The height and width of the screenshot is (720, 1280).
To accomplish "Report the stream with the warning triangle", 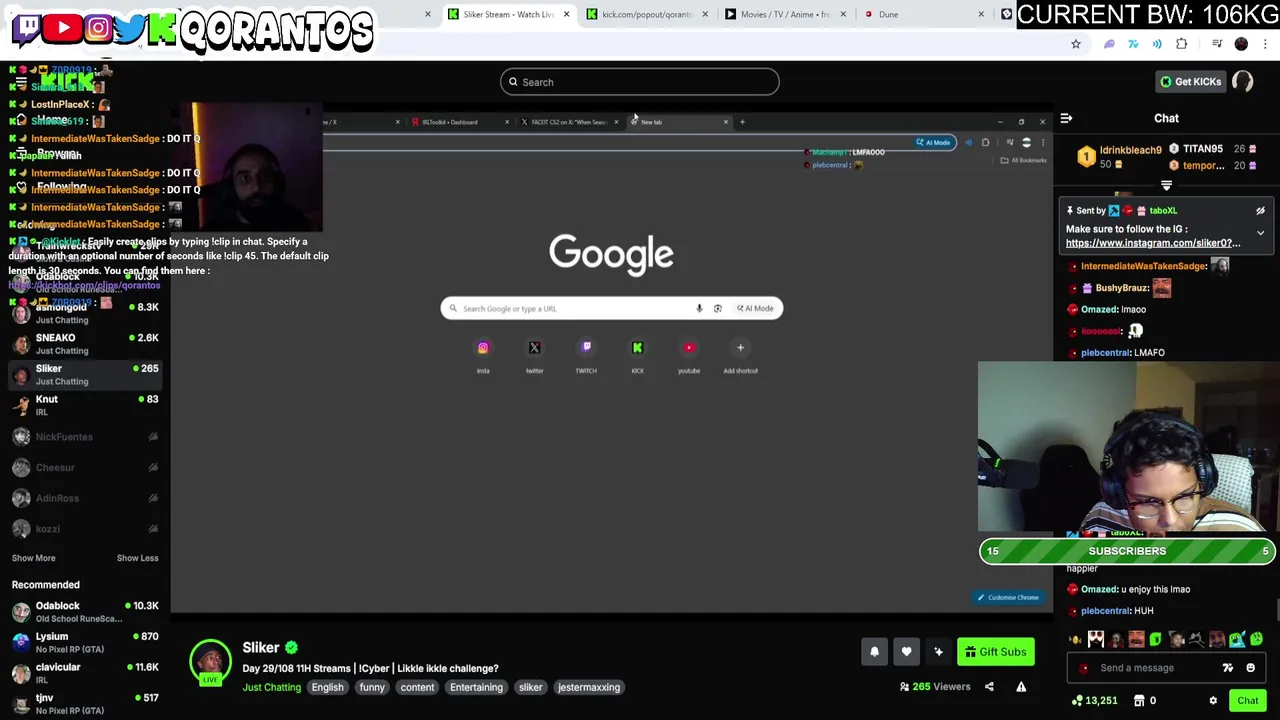I will [1021, 687].
